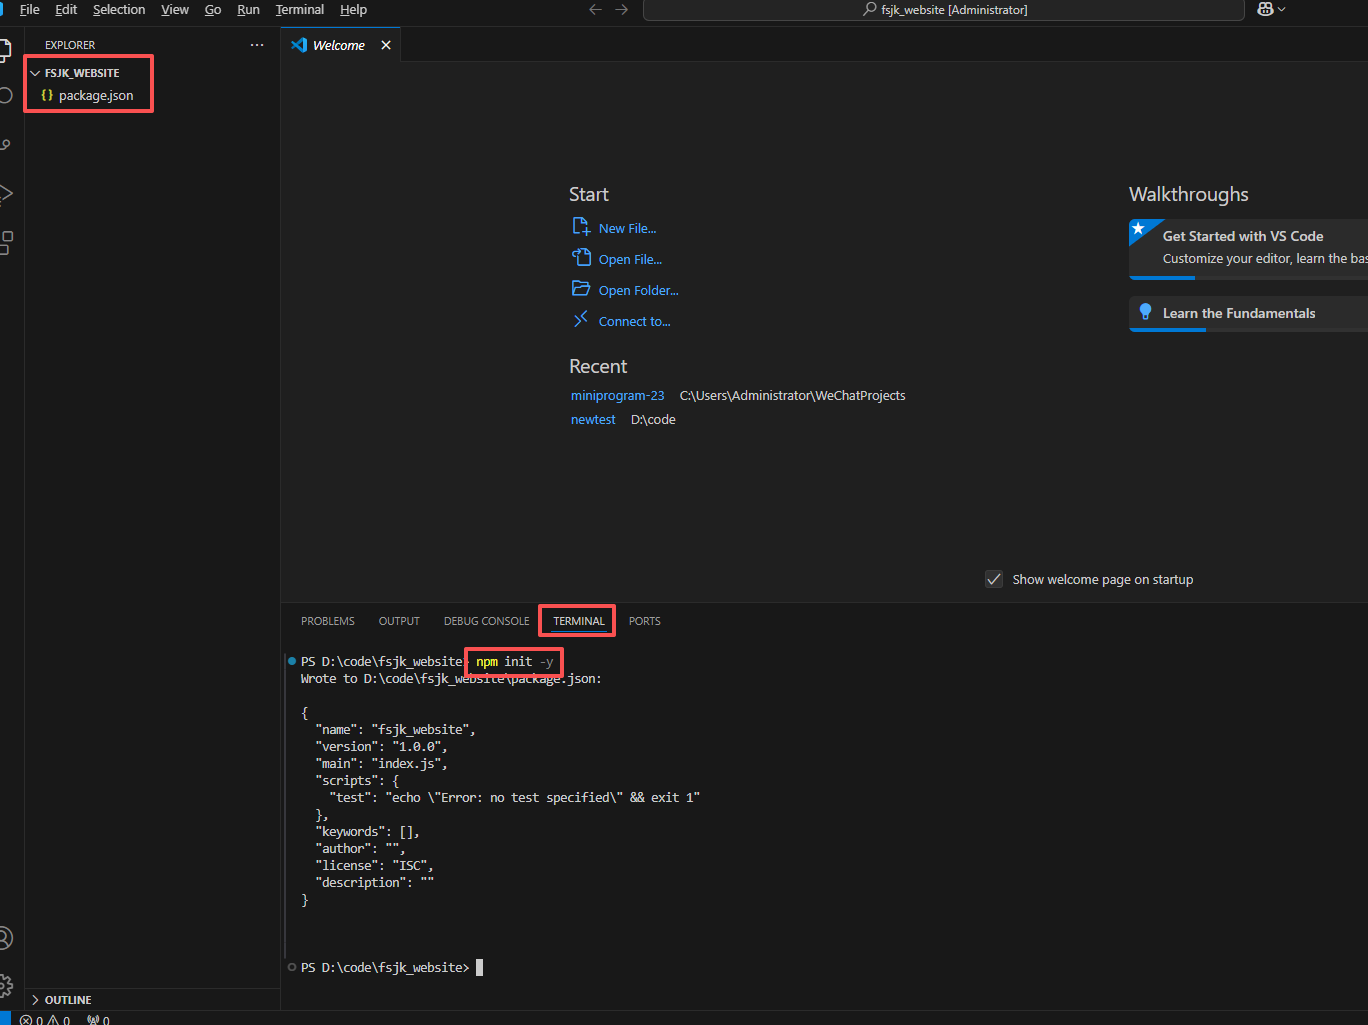Open Explorer's more actions ellipsis
This screenshot has height=1025, width=1368.
point(257,45)
